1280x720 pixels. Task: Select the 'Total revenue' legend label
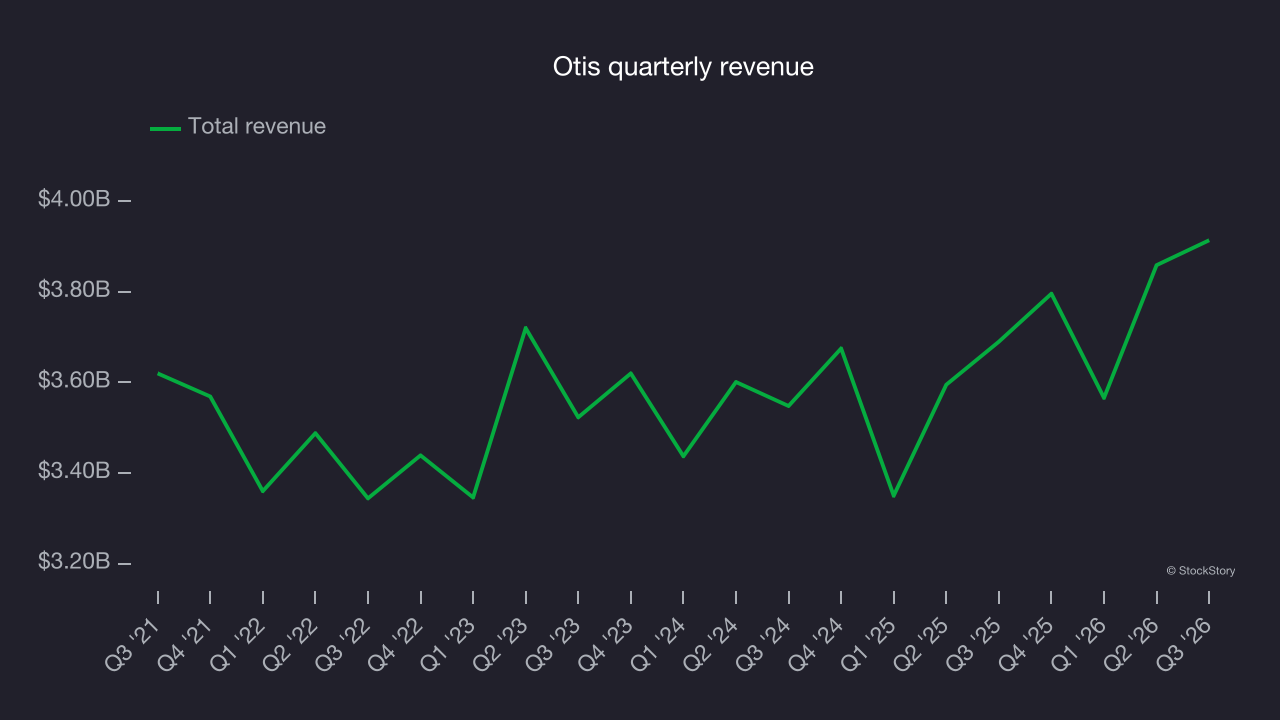pos(257,126)
